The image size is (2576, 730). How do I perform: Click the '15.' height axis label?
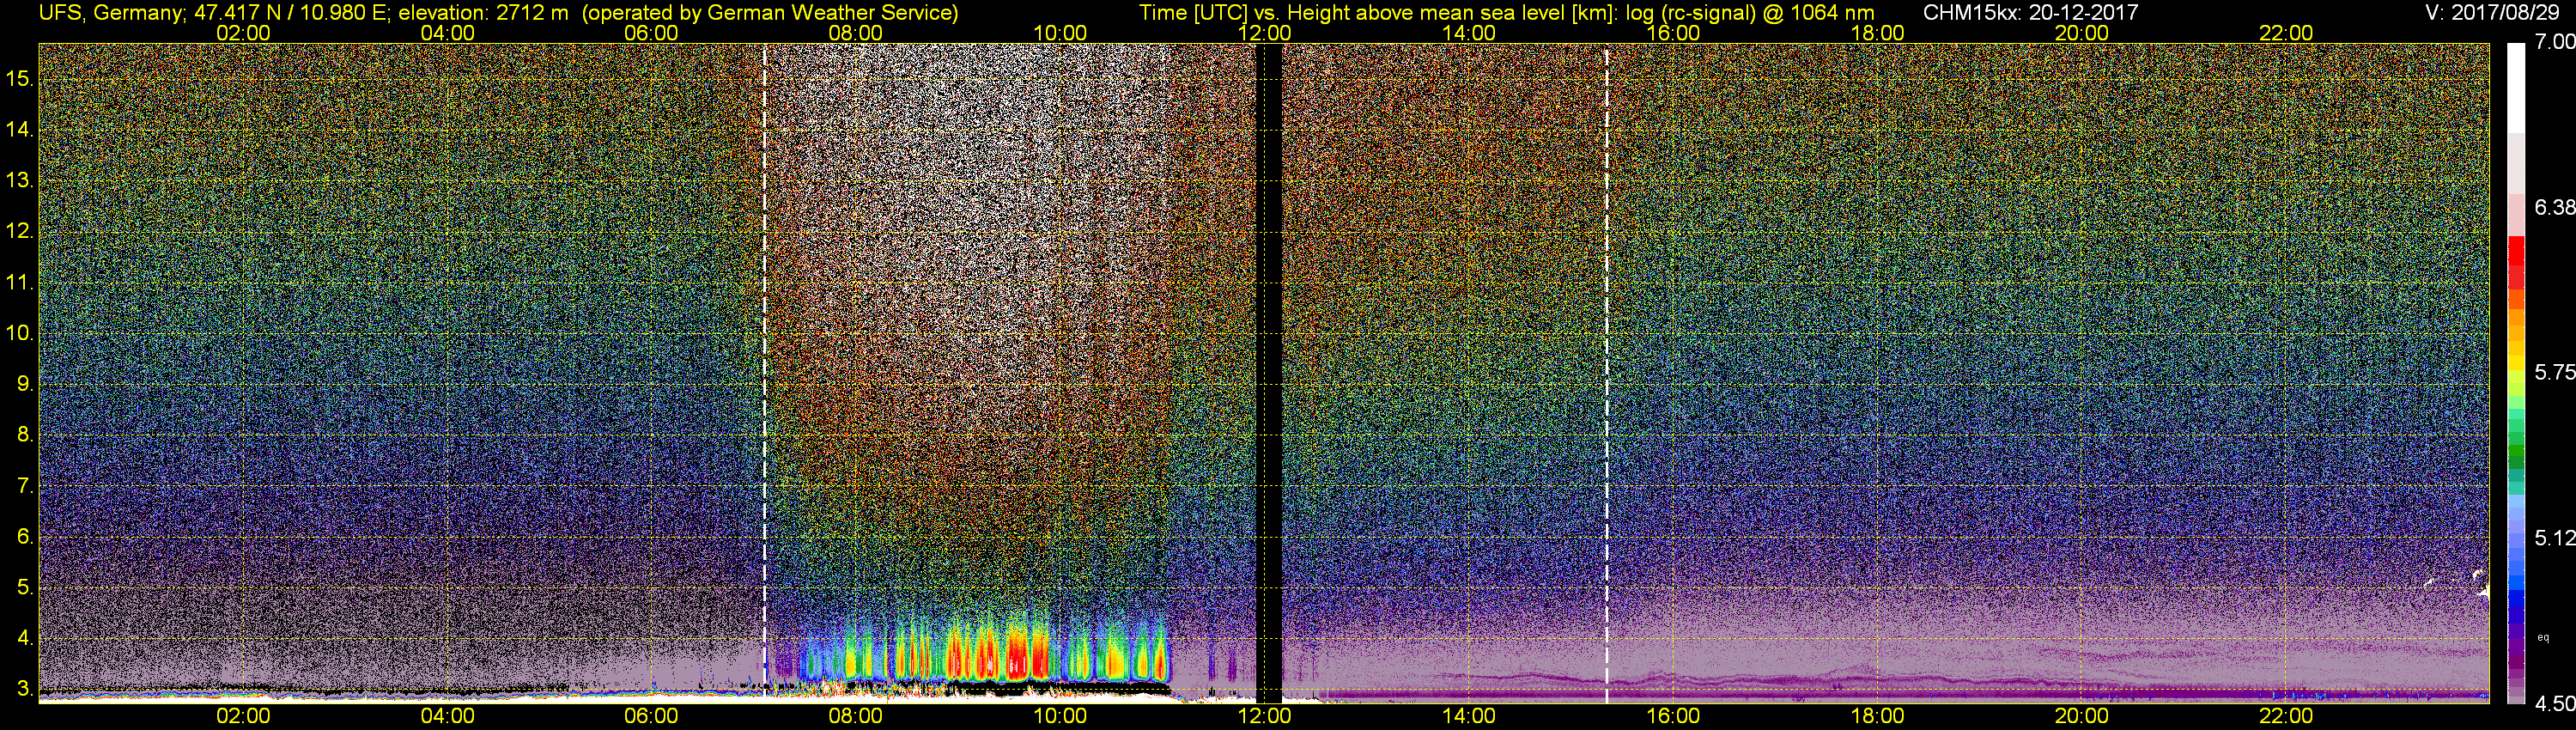pyautogui.click(x=20, y=79)
